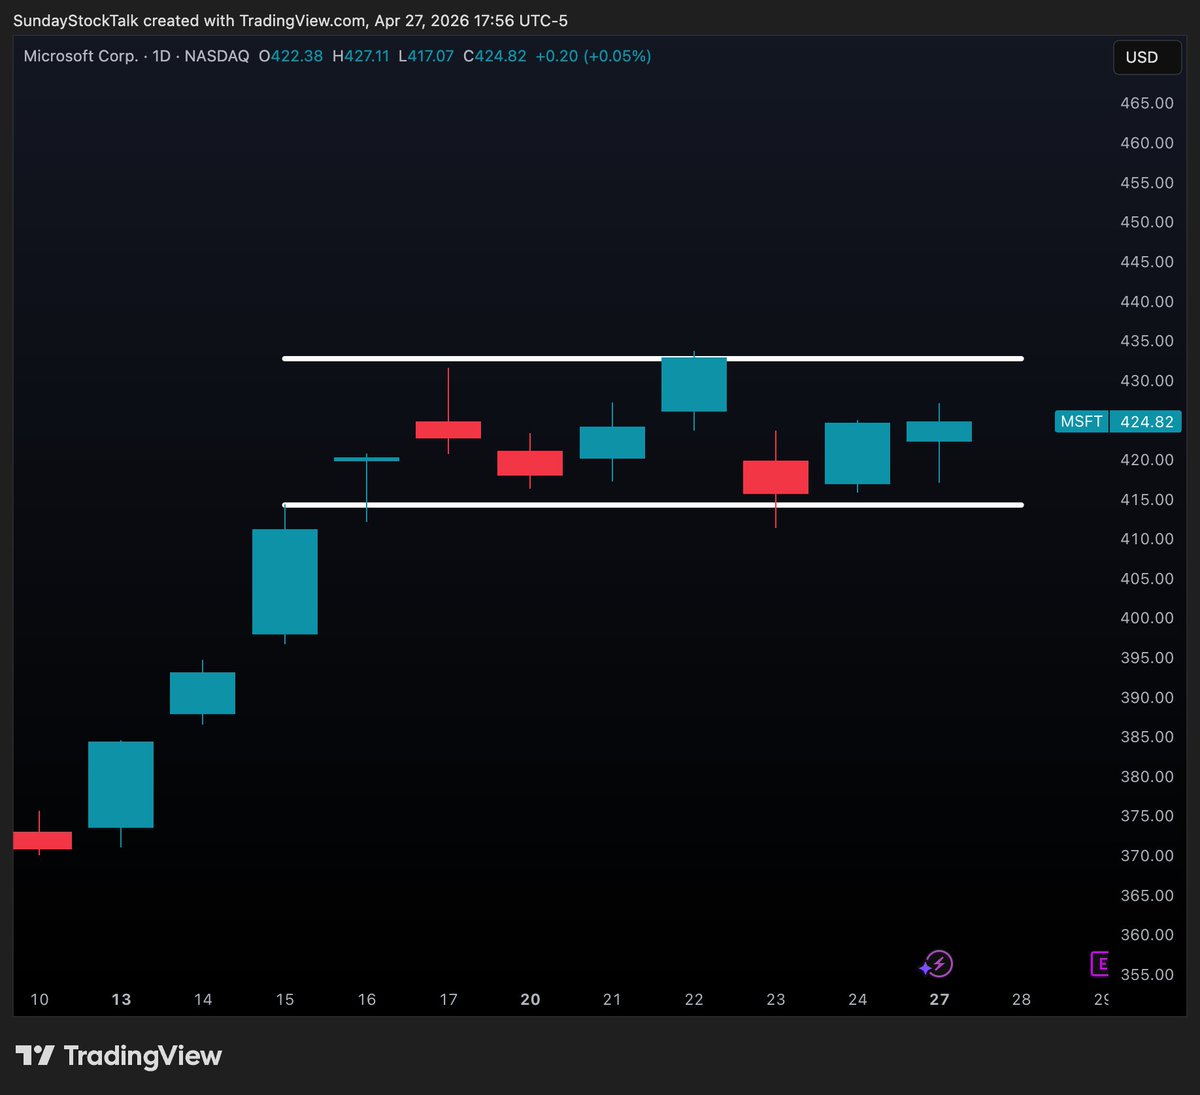Image resolution: width=1200 pixels, height=1095 pixels.
Task: Click the April 20 red candle
Action: pyautogui.click(x=530, y=463)
